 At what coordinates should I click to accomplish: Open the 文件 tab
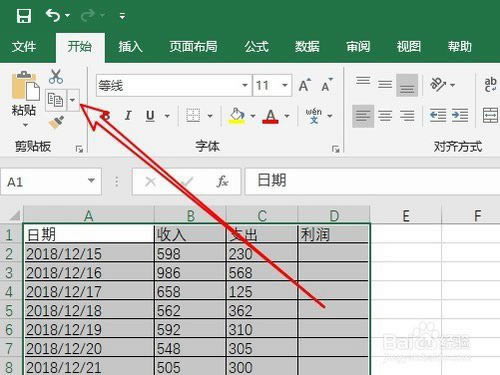tap(24, 47)
